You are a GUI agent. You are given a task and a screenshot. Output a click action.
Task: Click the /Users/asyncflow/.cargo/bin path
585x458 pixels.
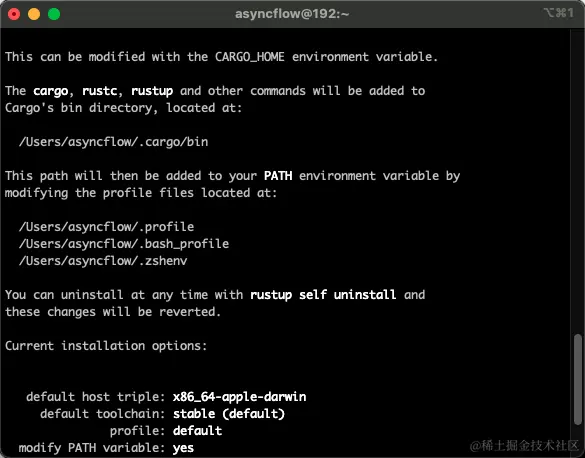(113, 142)
